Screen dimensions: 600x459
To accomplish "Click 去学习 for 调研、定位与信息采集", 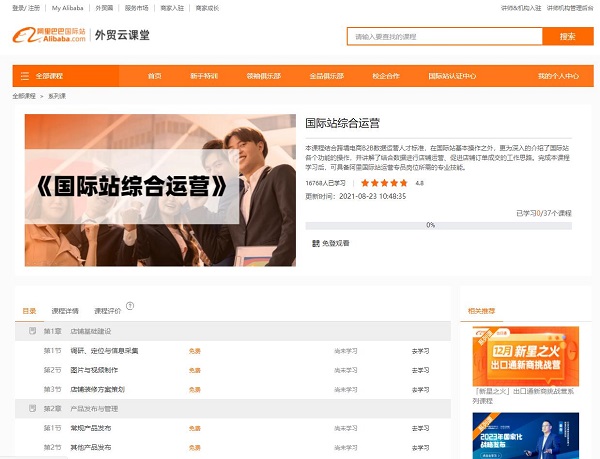I will point(420,351).
